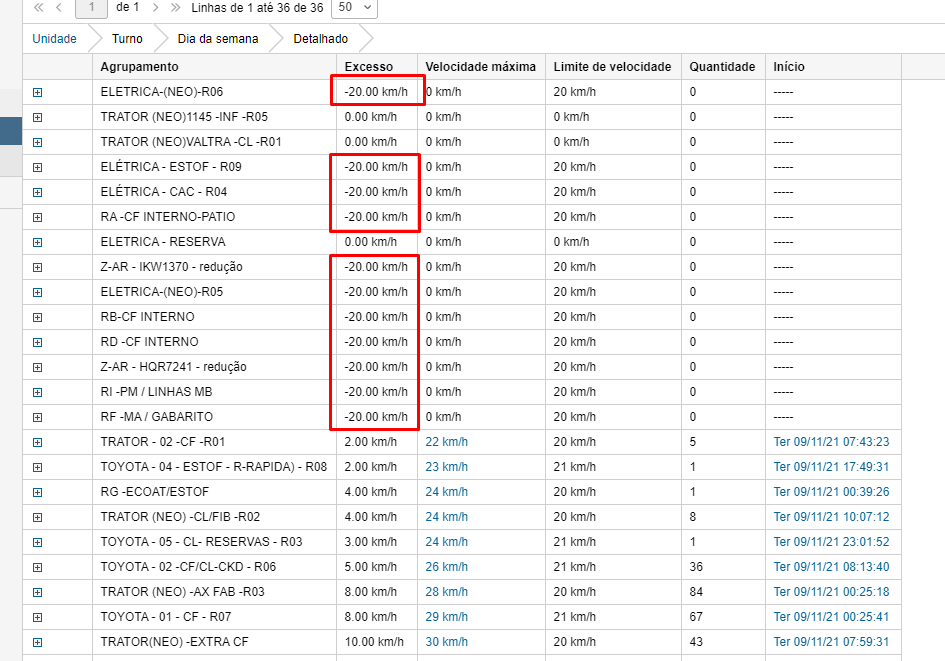Expand row for TRATOR(NEO) -EXTRA CF
This screenshot has width=945, height=661.
click(x=37, y=642)
